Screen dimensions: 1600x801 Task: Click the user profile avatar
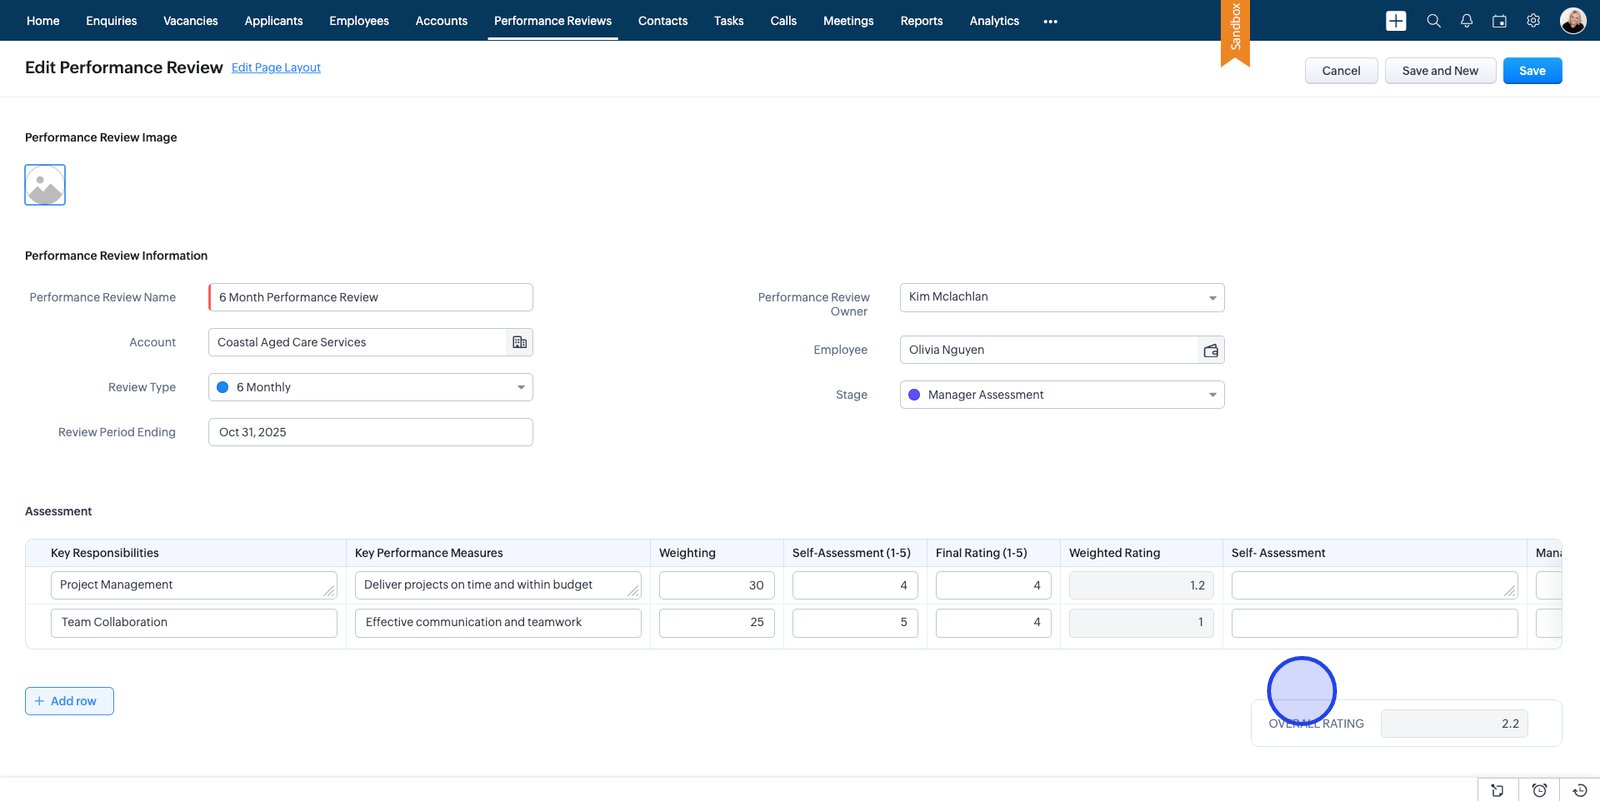(x=1572, y=21)
